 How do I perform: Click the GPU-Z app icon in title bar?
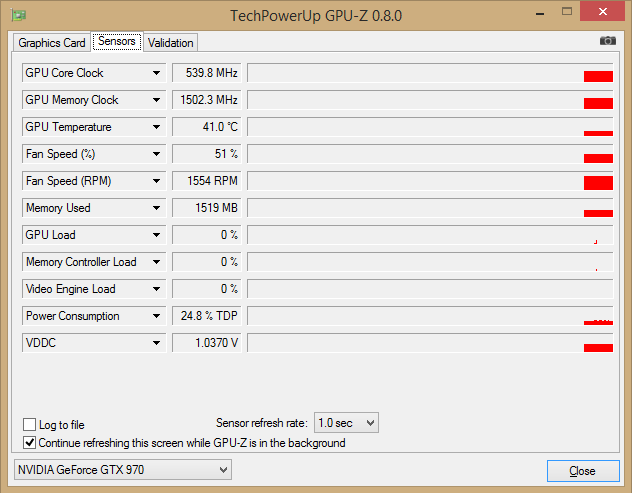coord(19,15)
